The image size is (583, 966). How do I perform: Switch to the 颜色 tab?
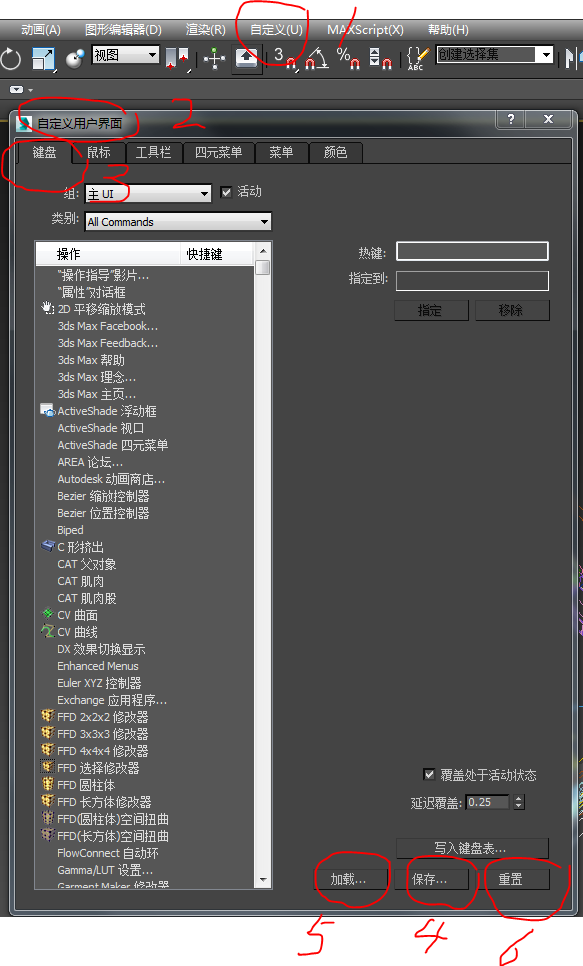335,152
